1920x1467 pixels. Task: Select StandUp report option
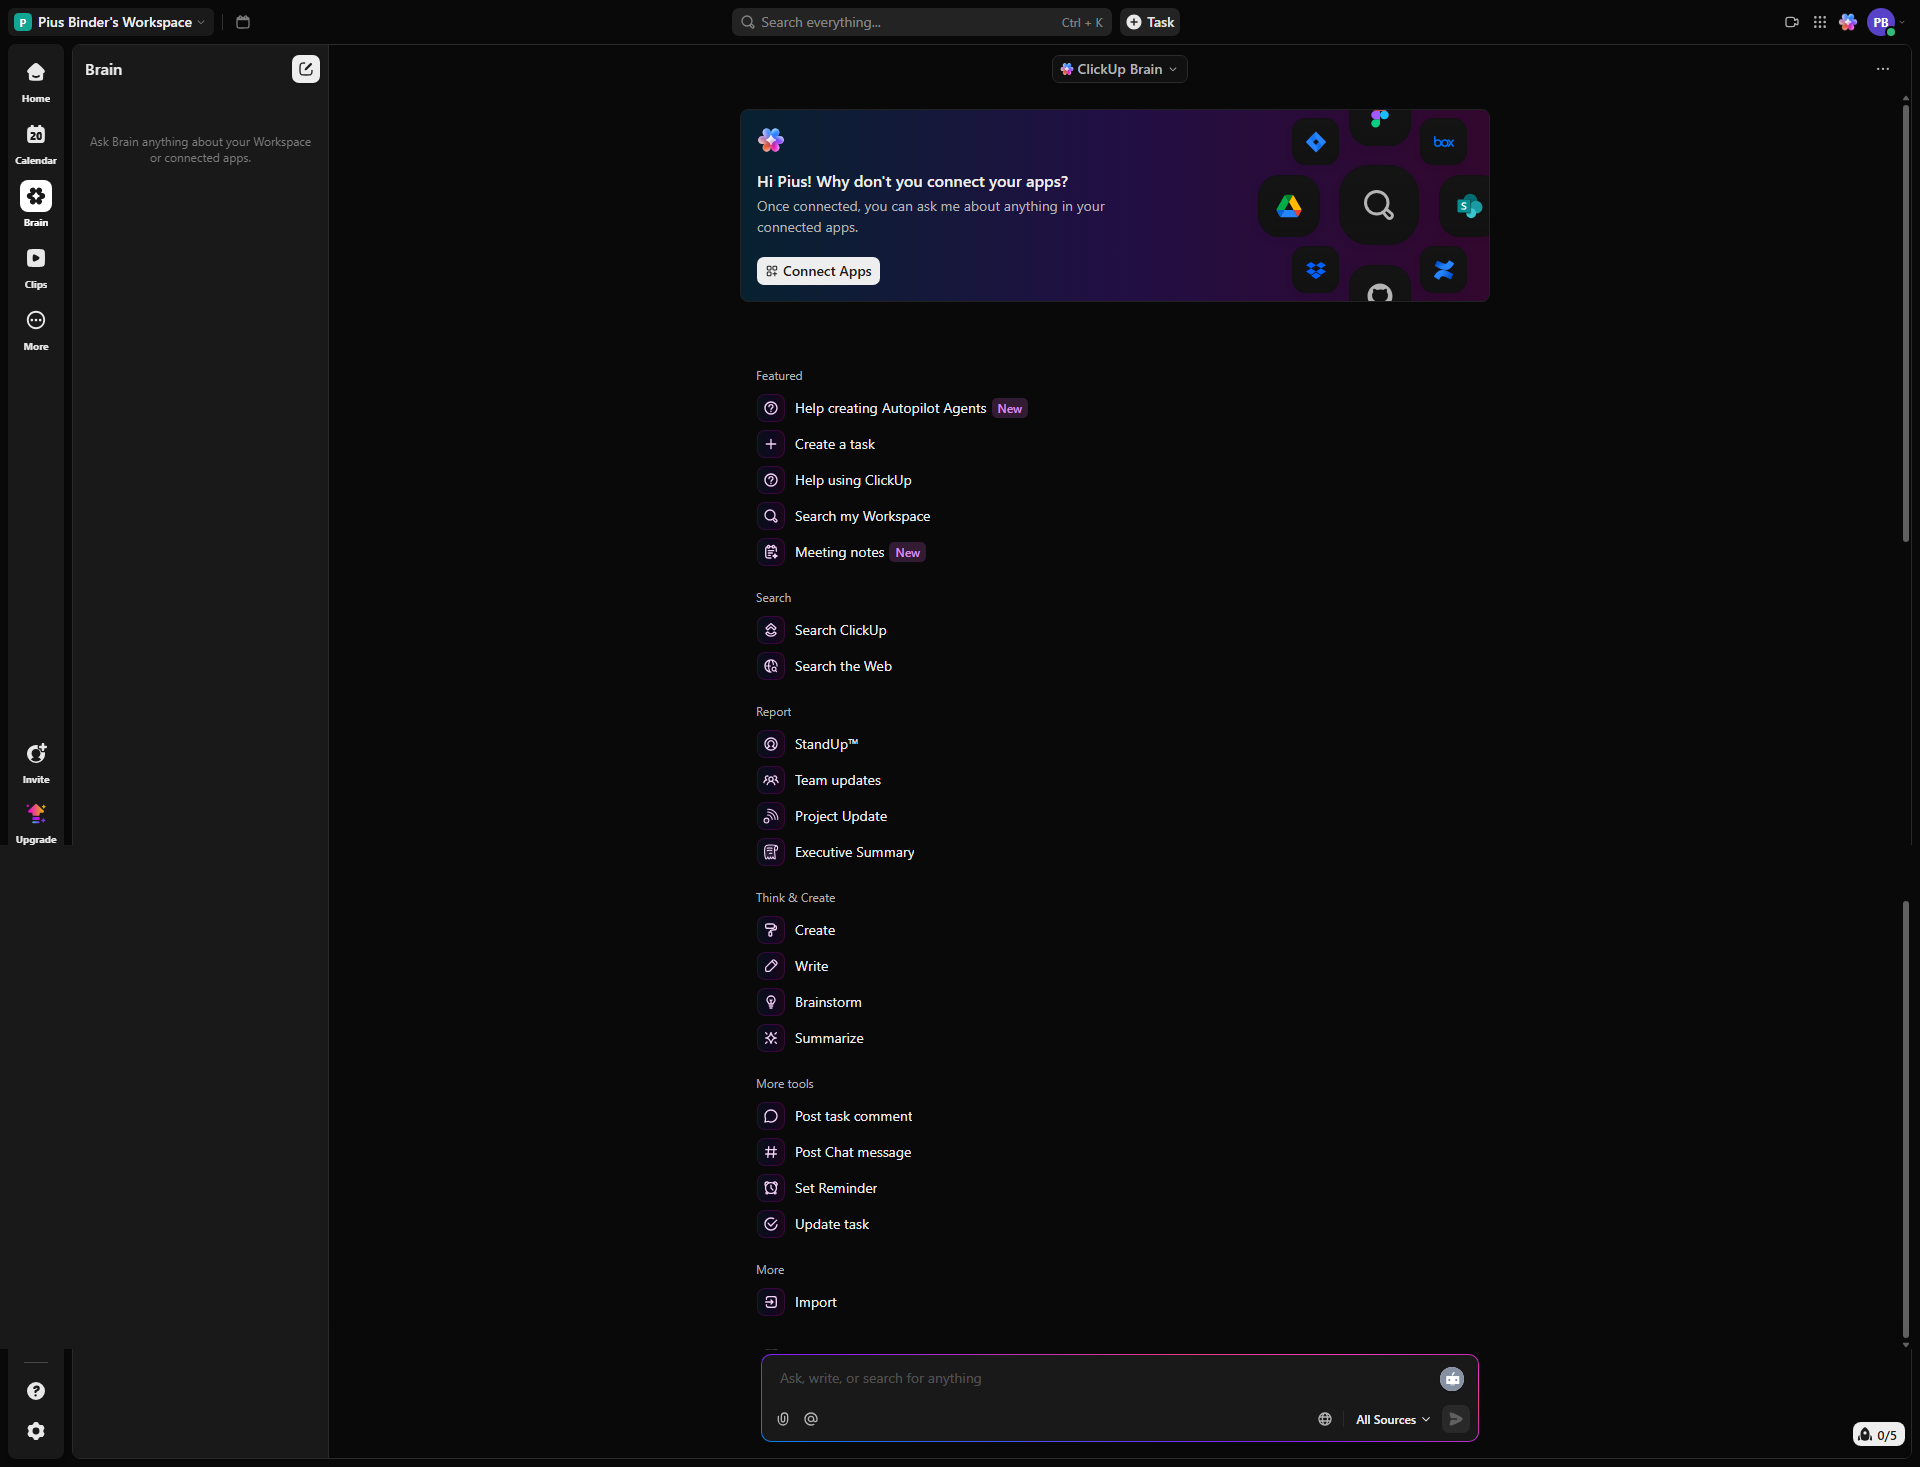coord(808,744)
